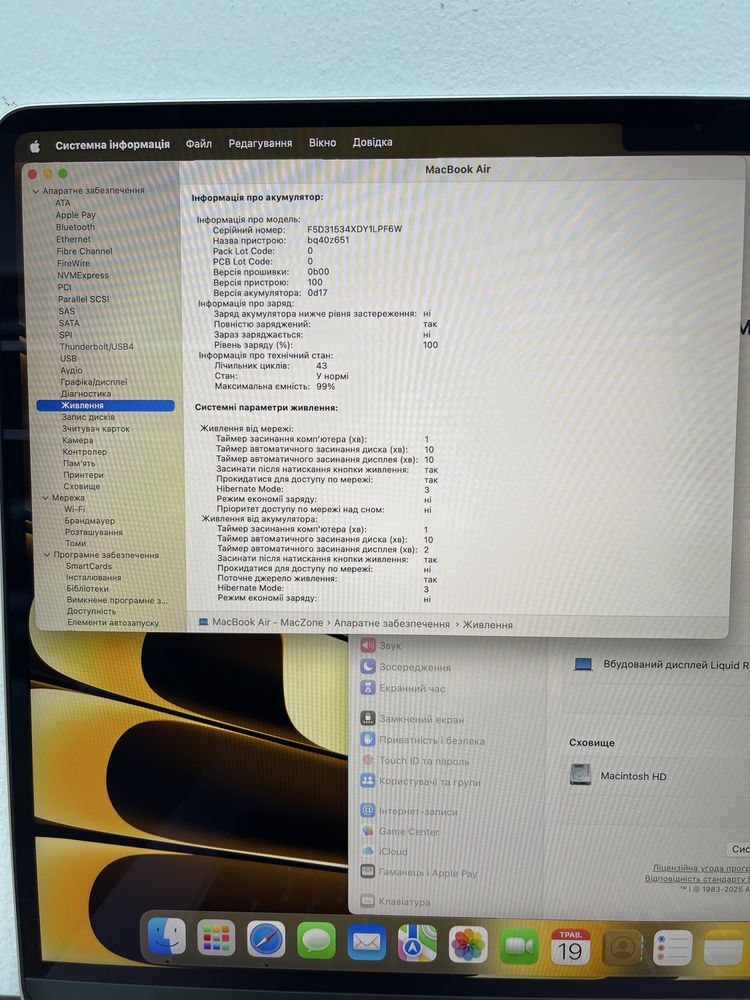
Task: Collapse the Мережа tree section
Action: point(45,497)
